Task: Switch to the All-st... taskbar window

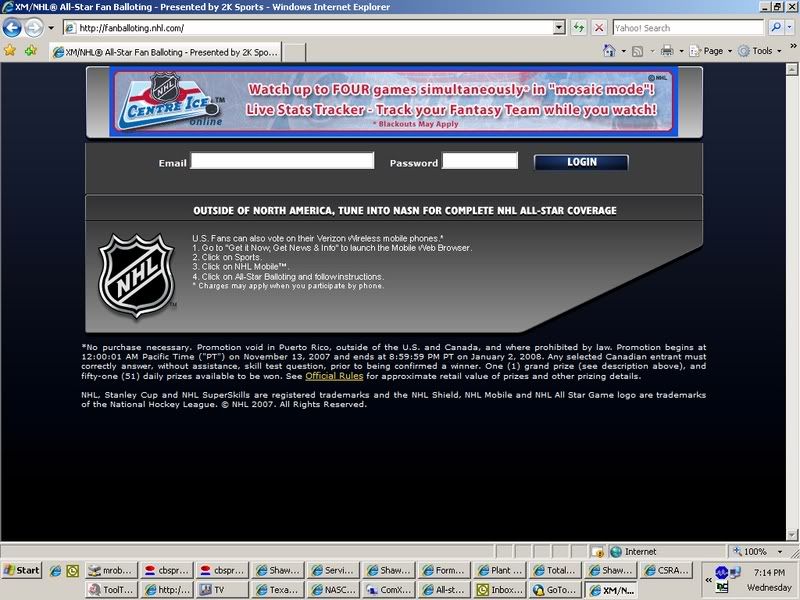Action: [443, 590]
